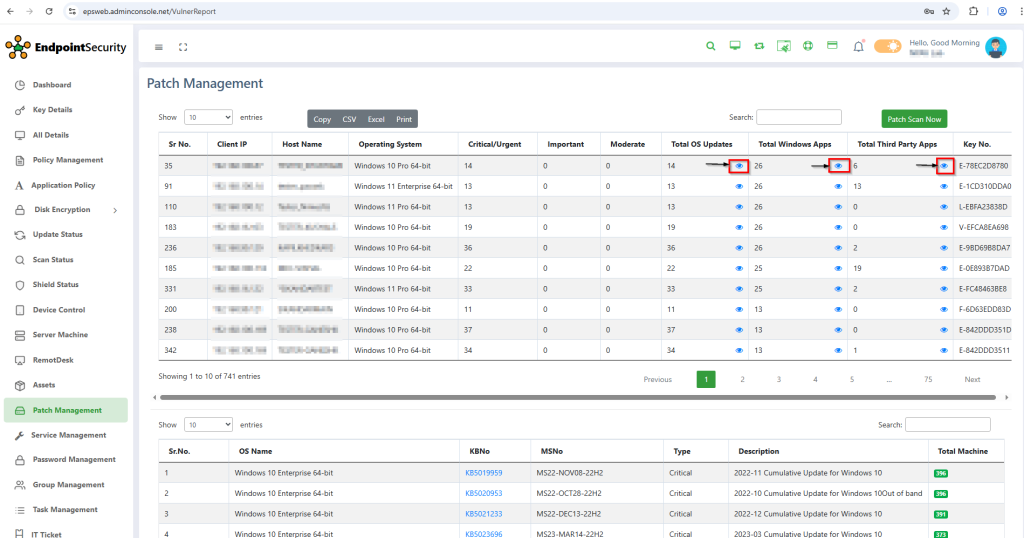Screen dimensions: 1024x538
Task: View Total OS Updates for row 35
Action: [x=740, y=166]
